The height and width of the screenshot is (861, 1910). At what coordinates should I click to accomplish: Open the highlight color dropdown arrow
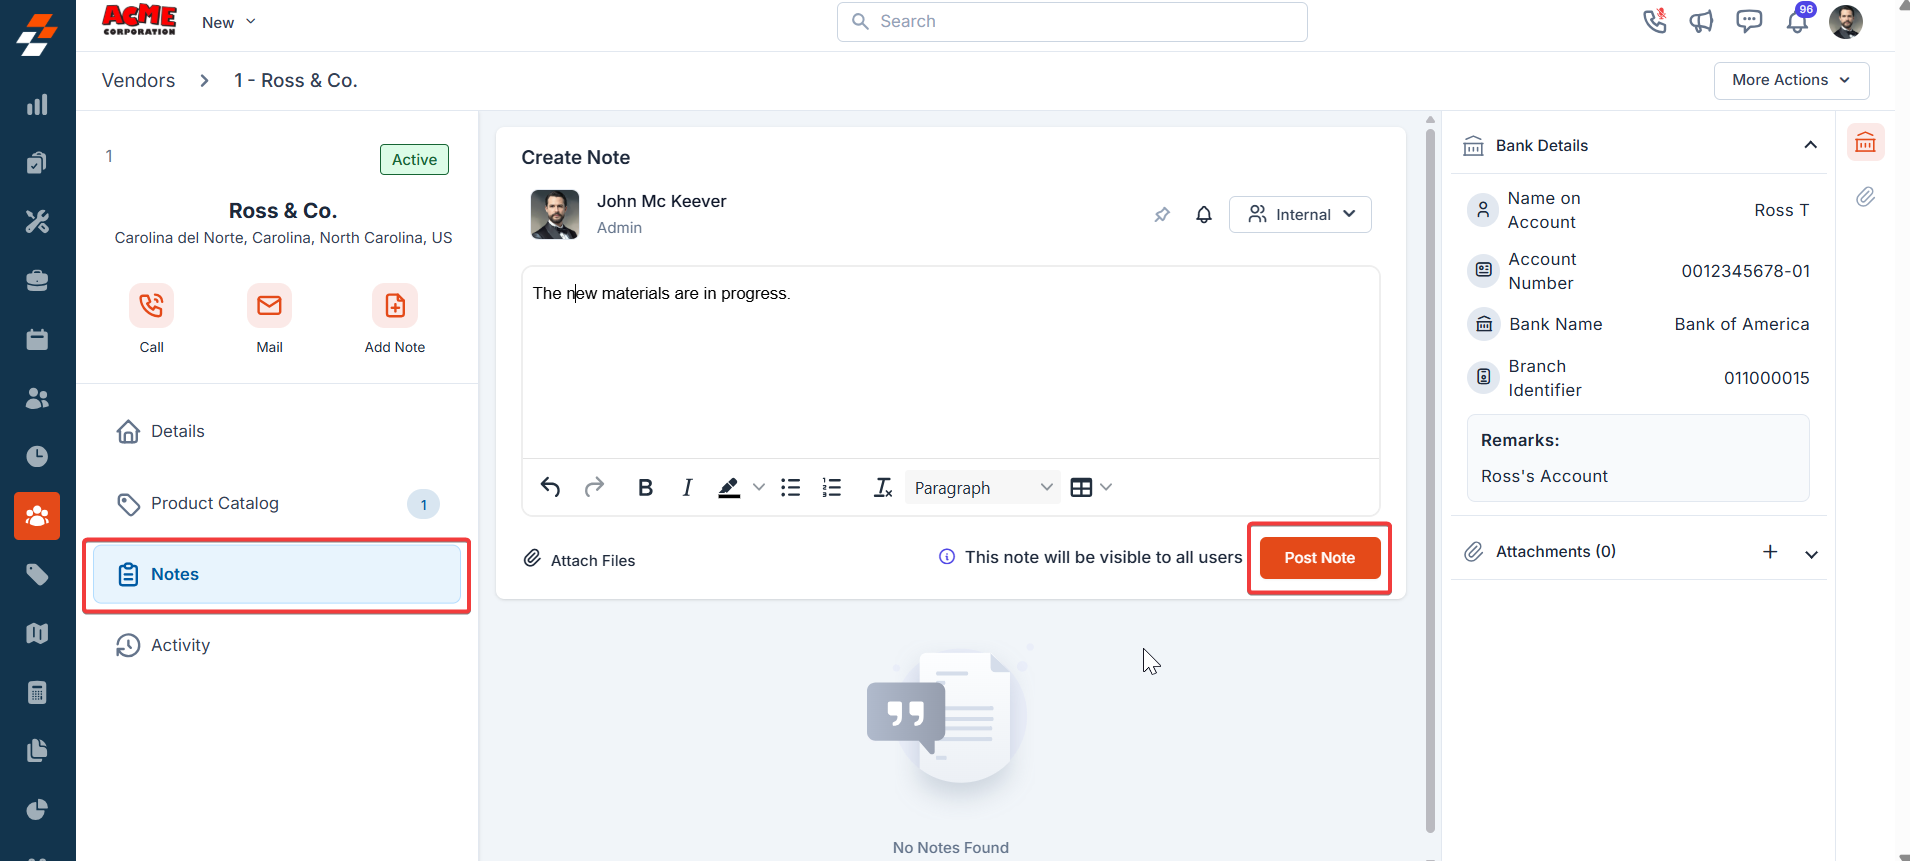(759, 487)
